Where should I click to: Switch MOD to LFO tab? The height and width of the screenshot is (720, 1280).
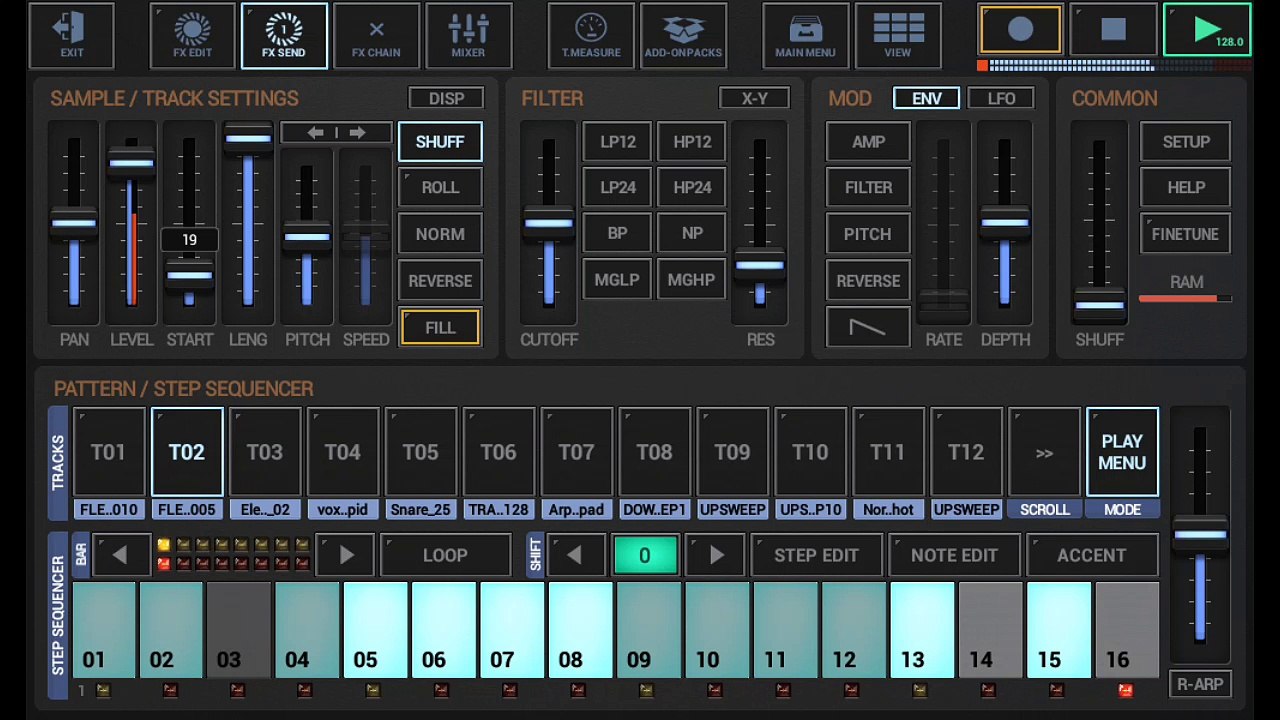point(1001,98)
